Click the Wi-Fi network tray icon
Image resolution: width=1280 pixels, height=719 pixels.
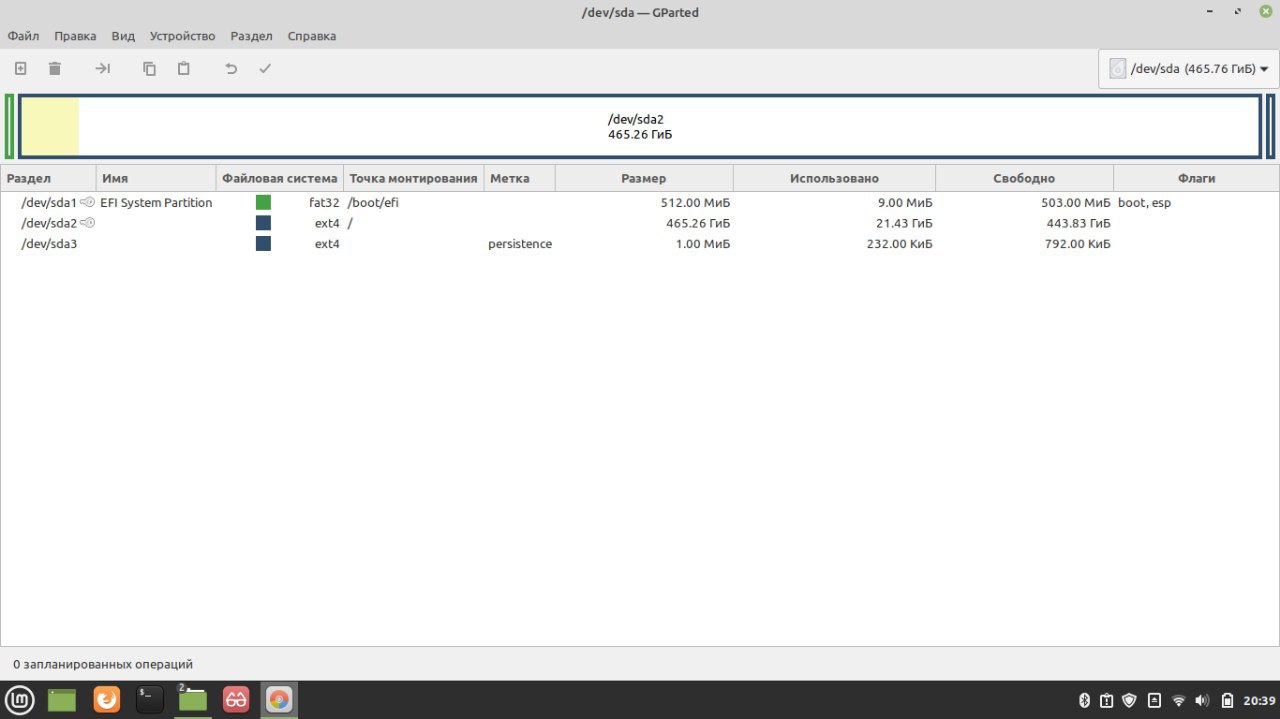point(1179,700)
